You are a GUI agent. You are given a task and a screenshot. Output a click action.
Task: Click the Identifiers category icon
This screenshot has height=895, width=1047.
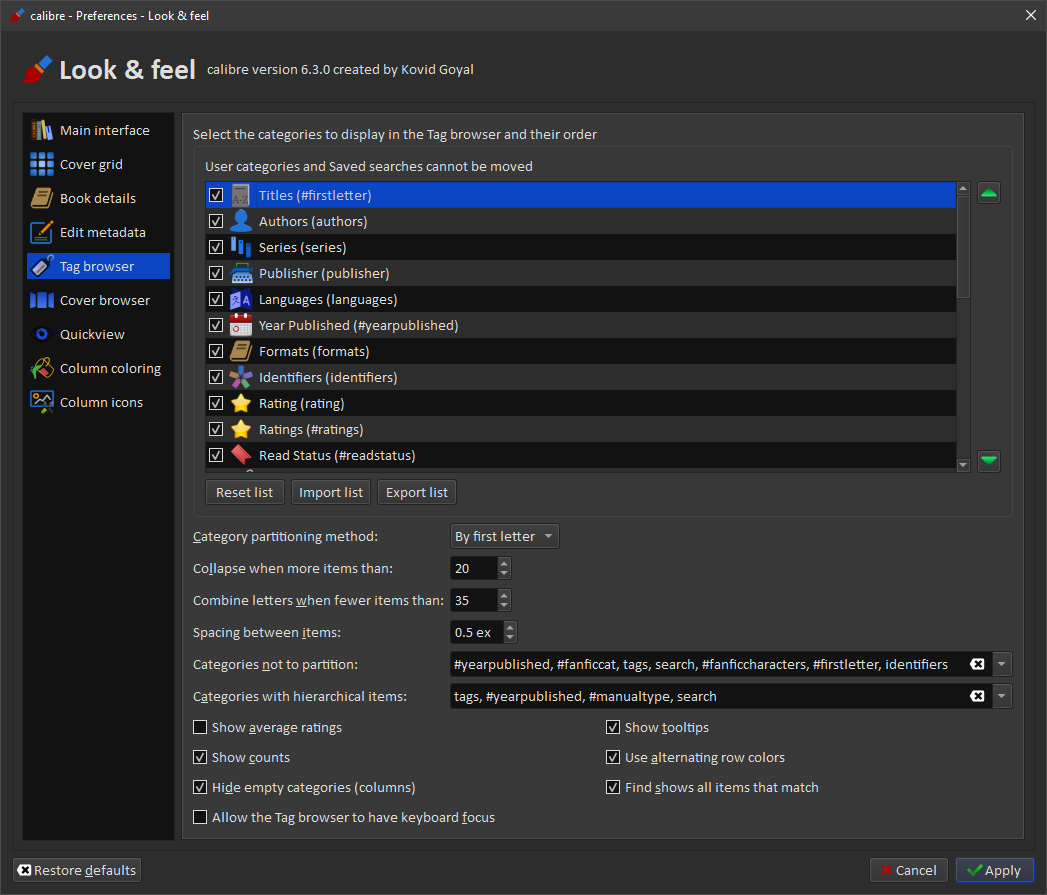pyautogui.click(x=241, y=377)
